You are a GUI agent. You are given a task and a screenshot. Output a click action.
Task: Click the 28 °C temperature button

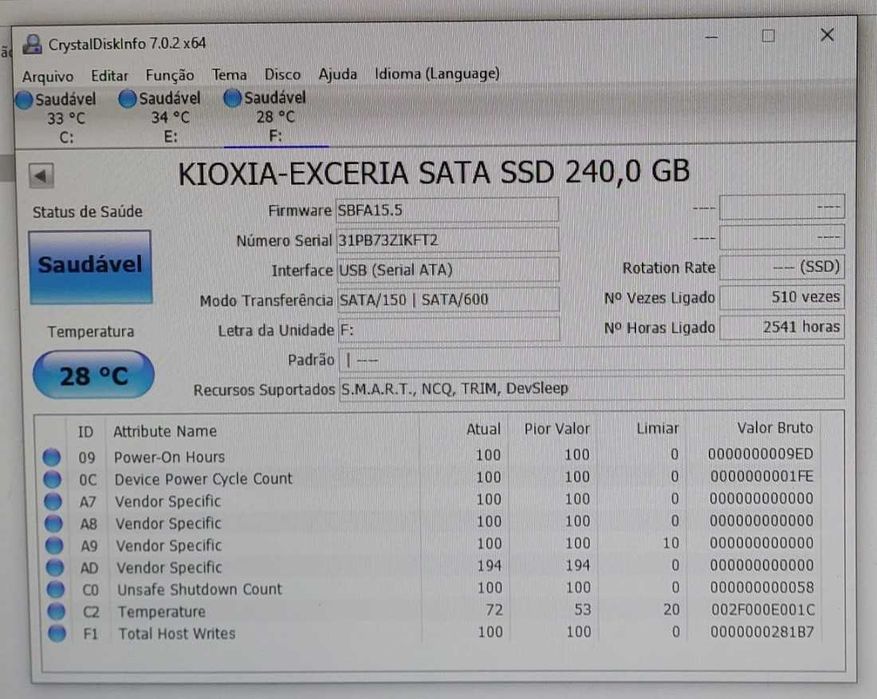point(93,375)
